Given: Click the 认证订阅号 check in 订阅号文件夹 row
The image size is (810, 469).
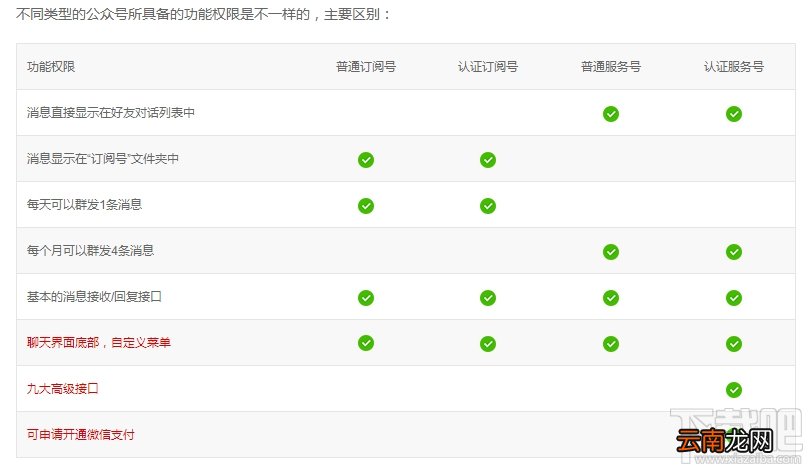Looking at the screenshot, I should 488,160.
